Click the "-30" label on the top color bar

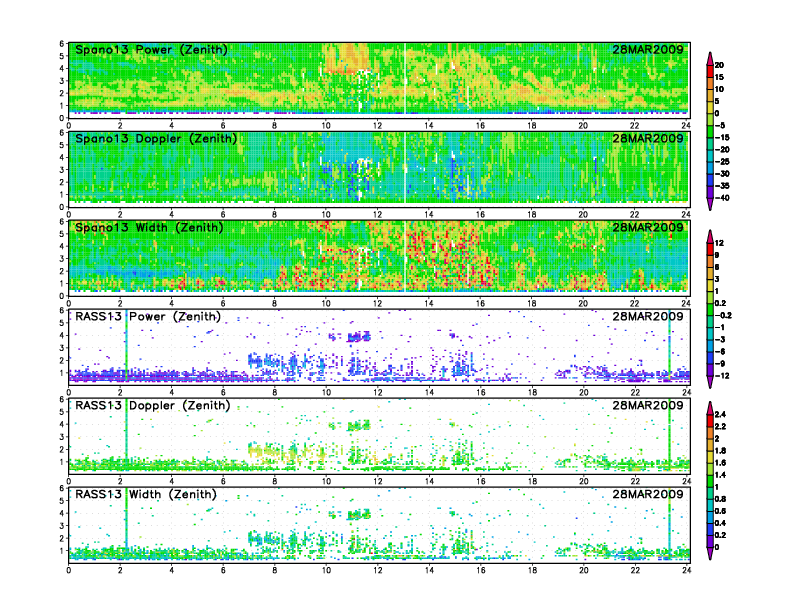click(x=722, y=174)
